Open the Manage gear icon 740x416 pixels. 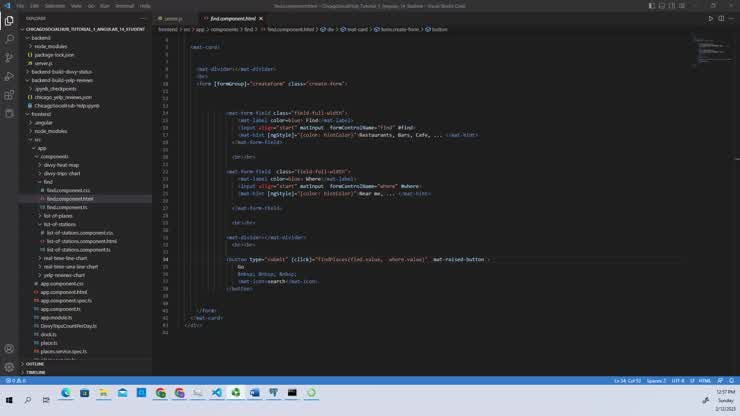click(x=9, y=367)
